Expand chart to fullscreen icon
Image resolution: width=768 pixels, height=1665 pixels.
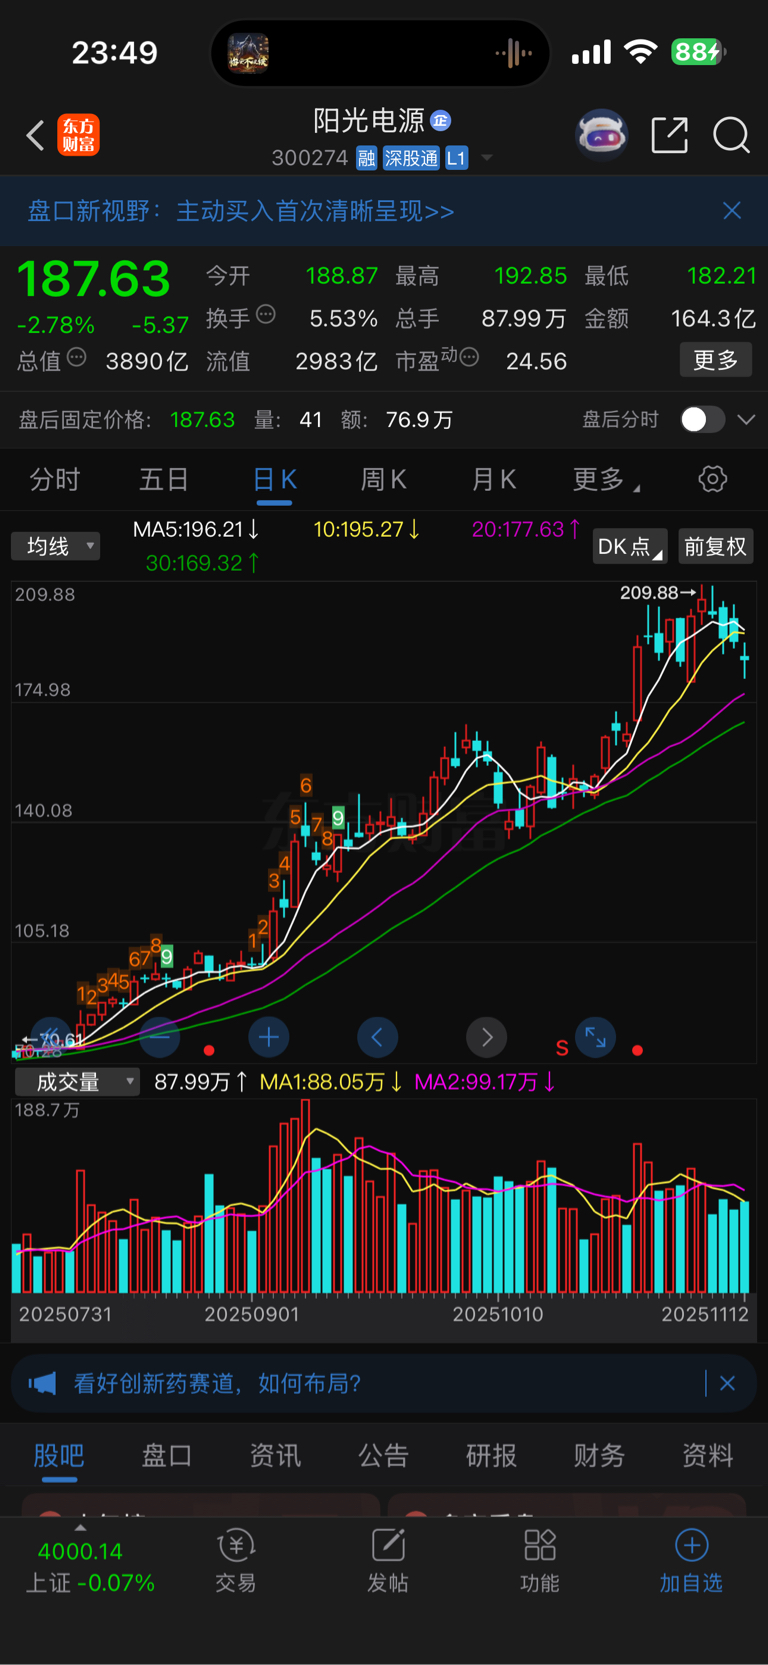tap(595, 1037)
